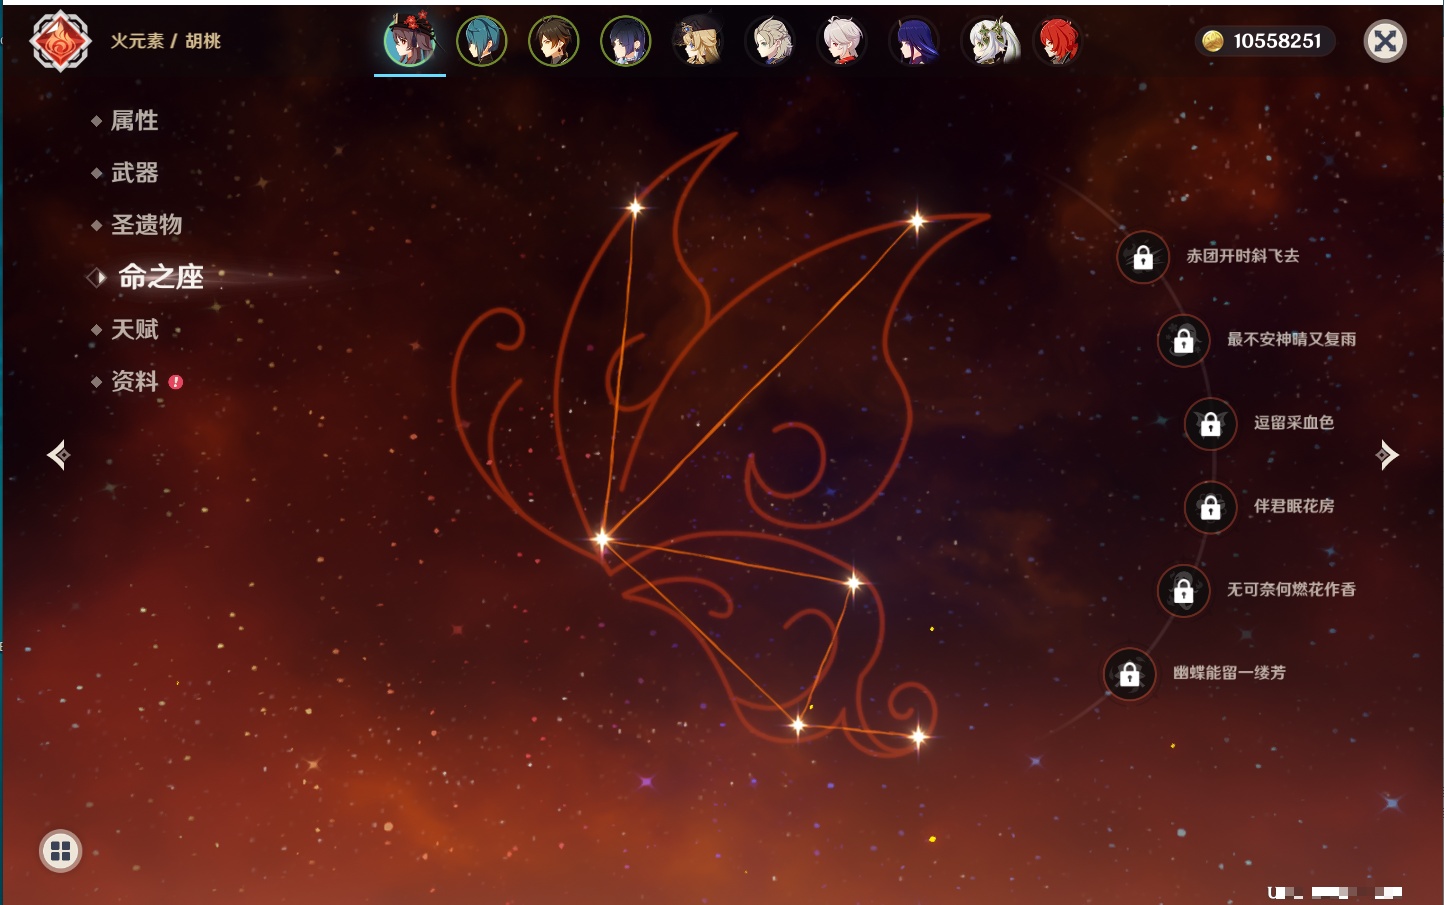This screenshot has width=1444, height=905.
Task: Click the Mora balance 10558251
Action: pos(1277,41)
